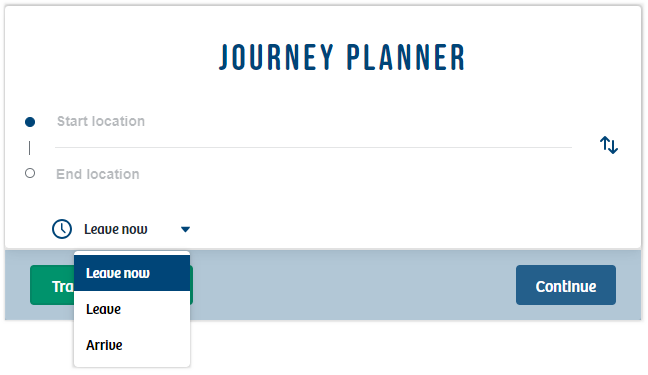Collapse the time dropdown using the caret arrow
This screenshot has height=375, width=648.
[185, 229]
